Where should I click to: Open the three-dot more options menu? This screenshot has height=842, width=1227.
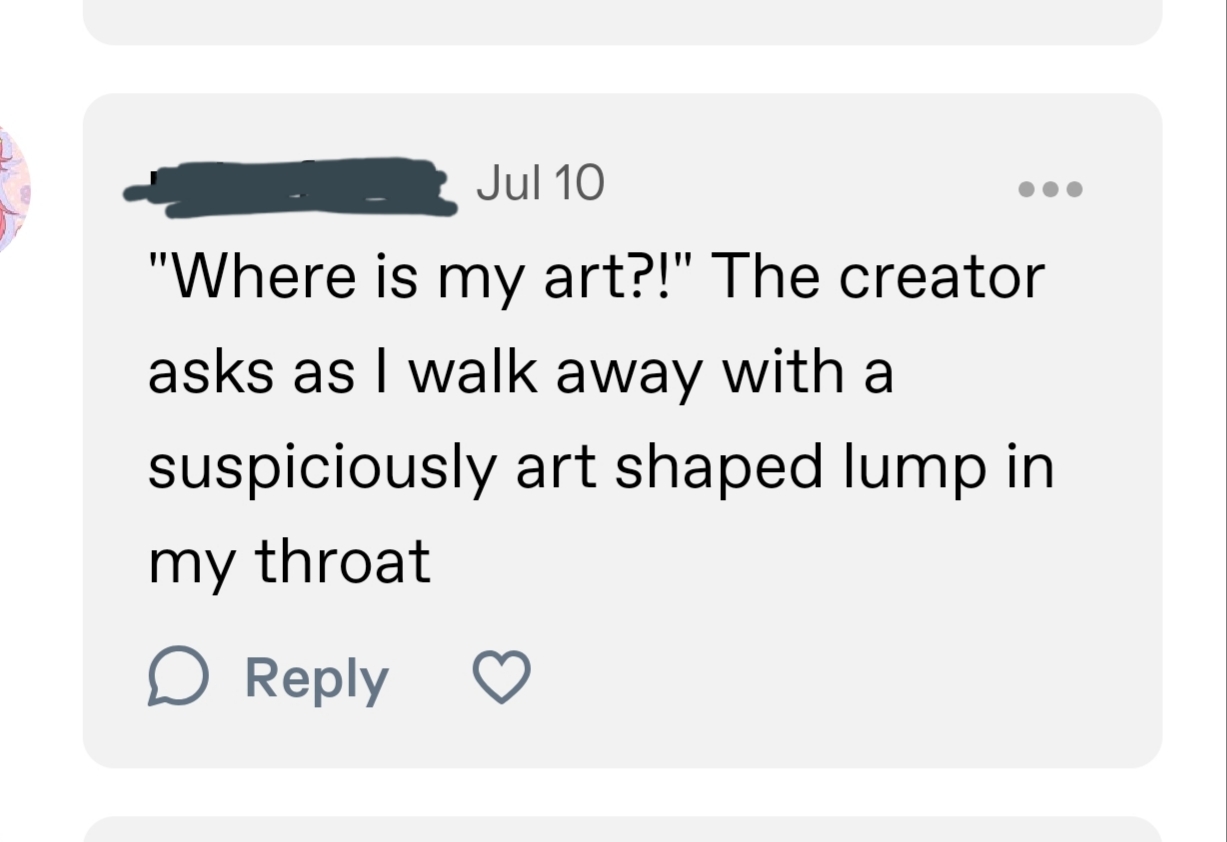point(1050,188)
